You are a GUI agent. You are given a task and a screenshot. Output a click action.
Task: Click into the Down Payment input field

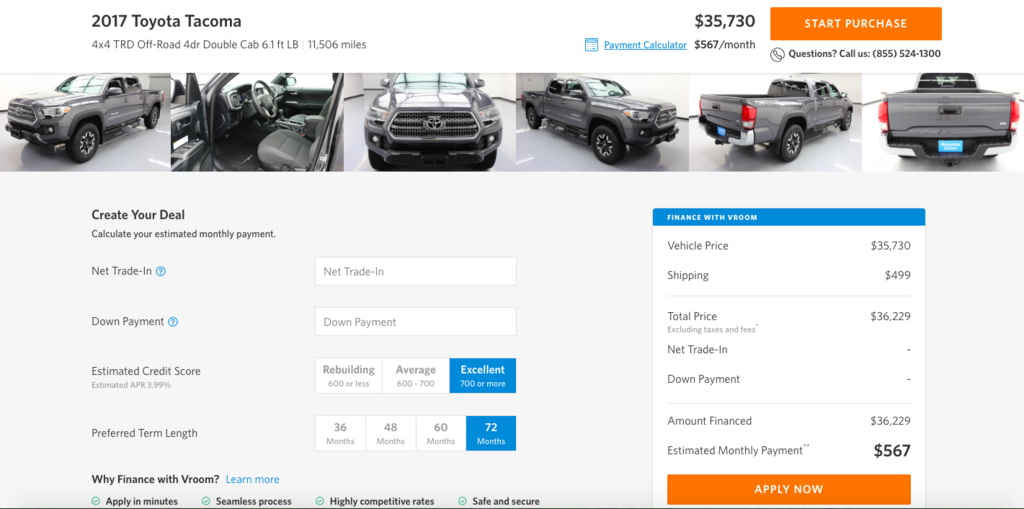(x=415, y=322)
